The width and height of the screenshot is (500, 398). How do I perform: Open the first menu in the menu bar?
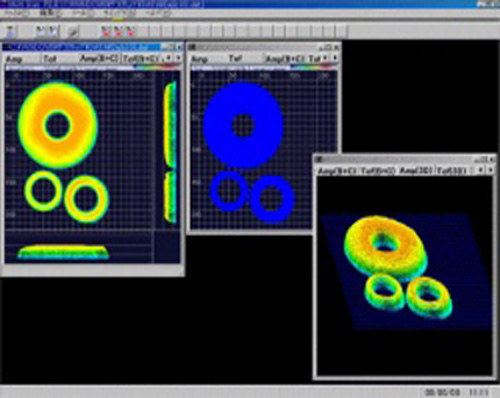17,14
